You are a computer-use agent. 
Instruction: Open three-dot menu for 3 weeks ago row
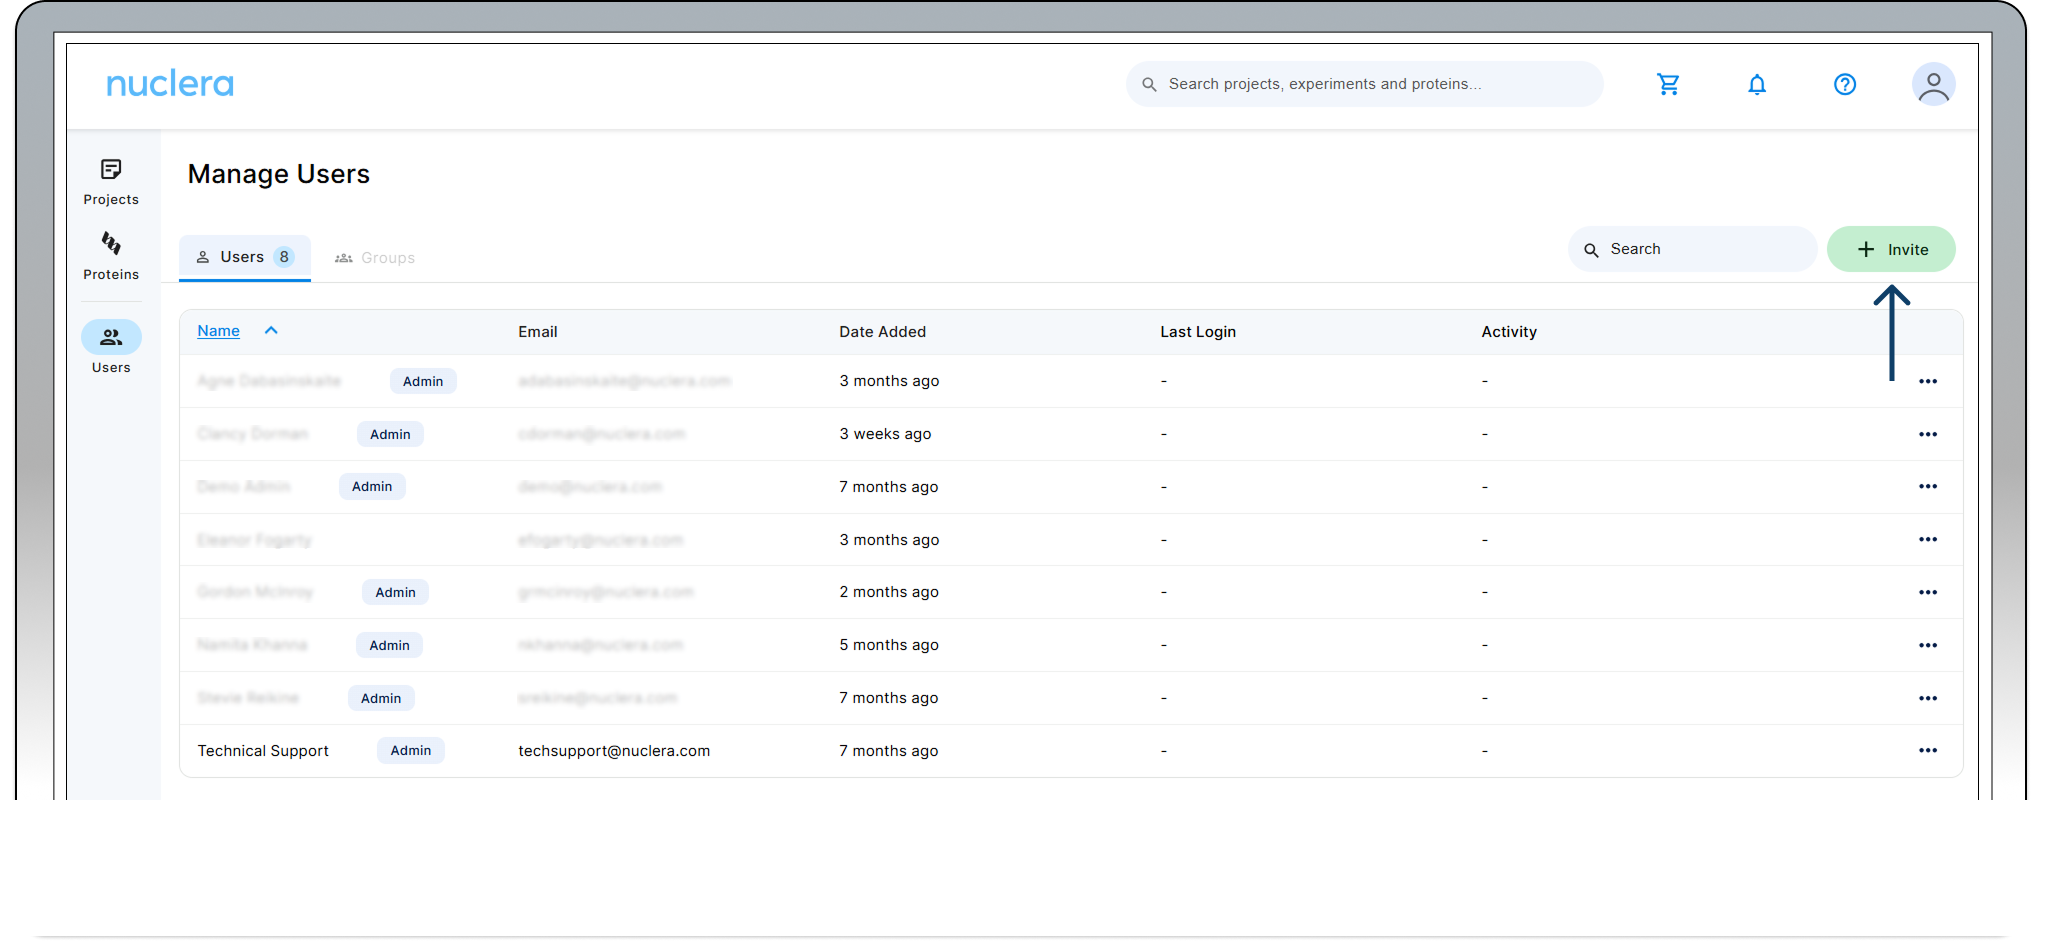tap(1927, 434)
